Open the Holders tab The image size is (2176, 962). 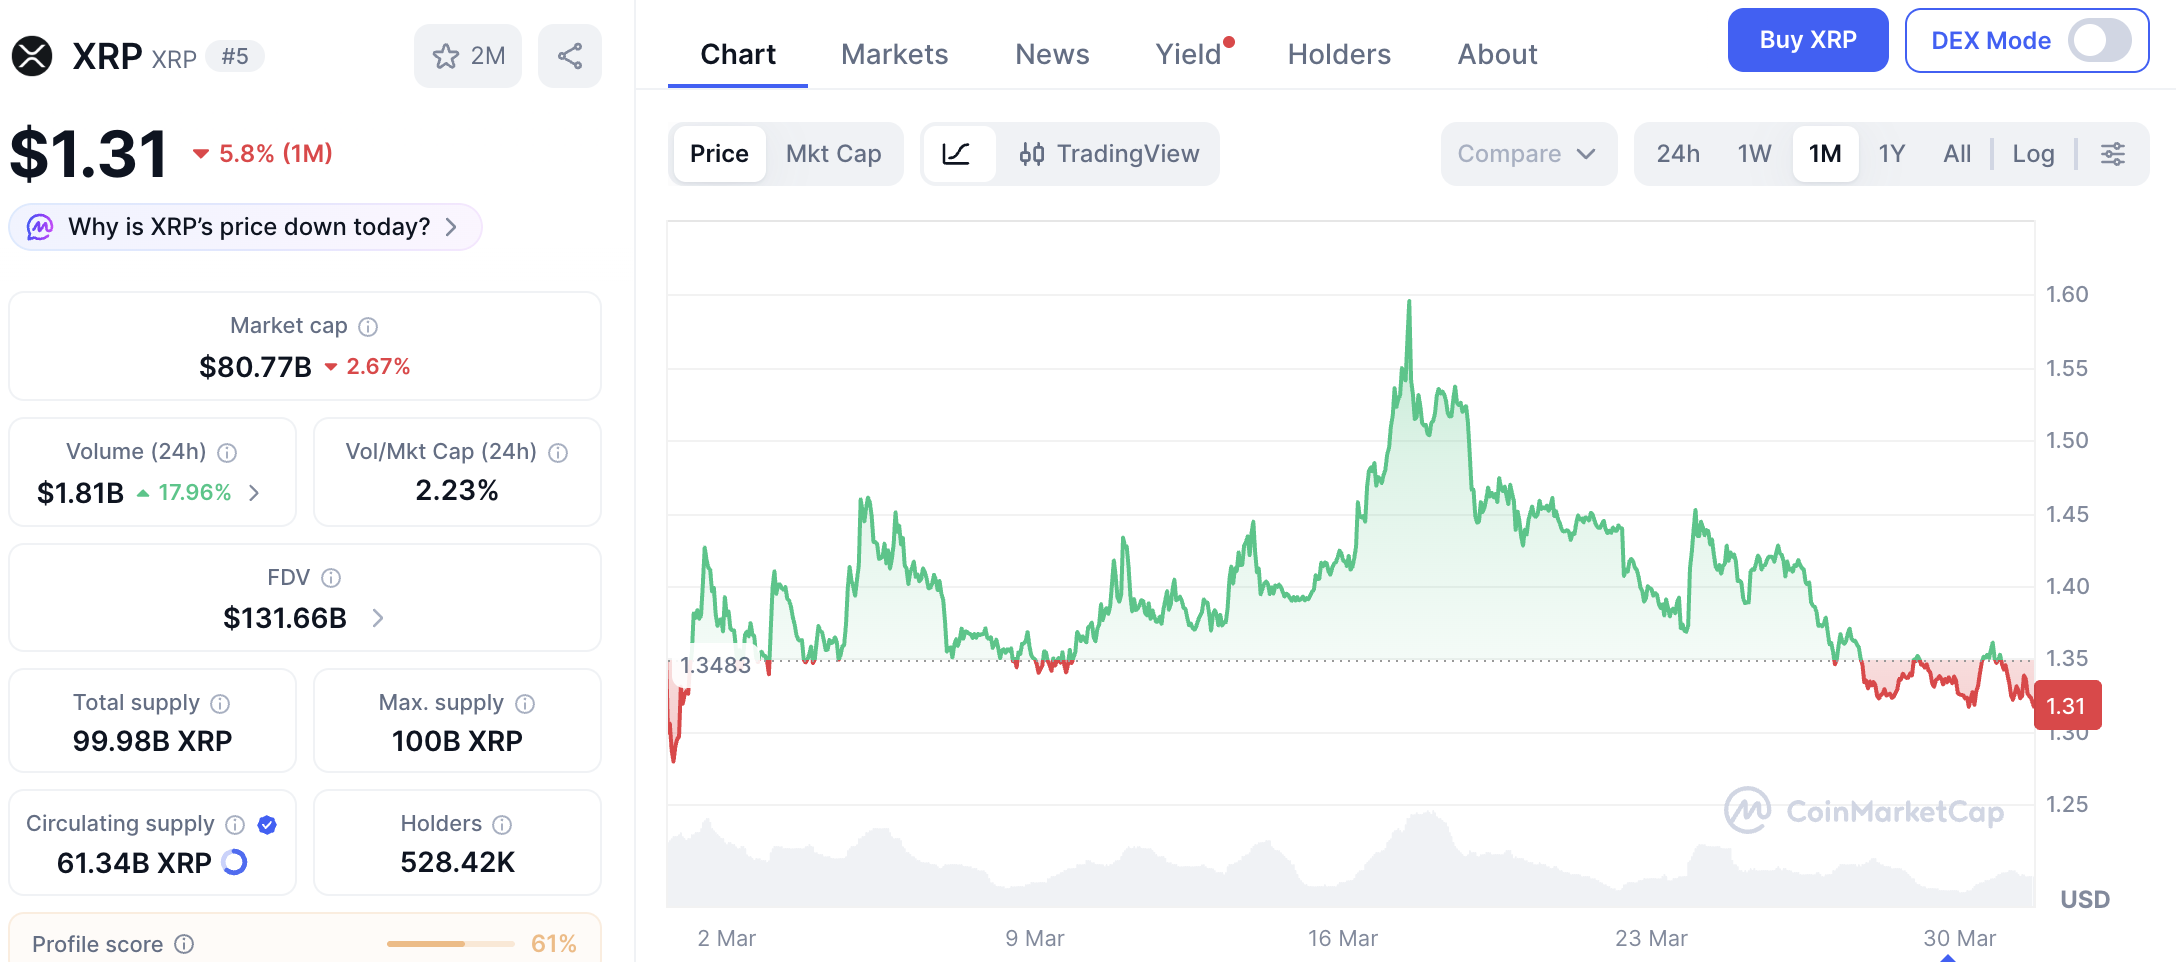[x=1339, y=54]
